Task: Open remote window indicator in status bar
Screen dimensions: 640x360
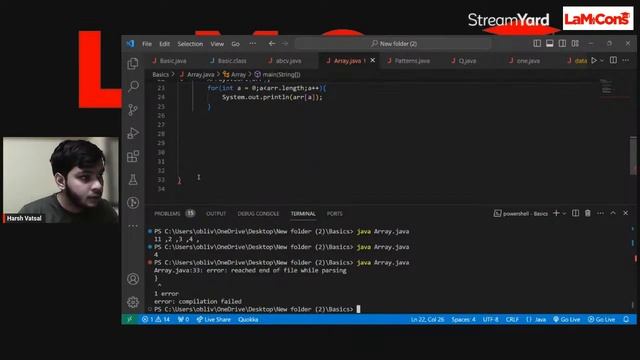Action: pos(129,320)
